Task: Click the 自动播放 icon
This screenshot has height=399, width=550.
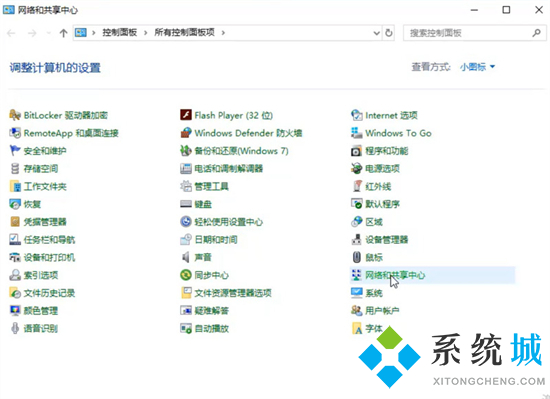Action: [x=186, y=329]
